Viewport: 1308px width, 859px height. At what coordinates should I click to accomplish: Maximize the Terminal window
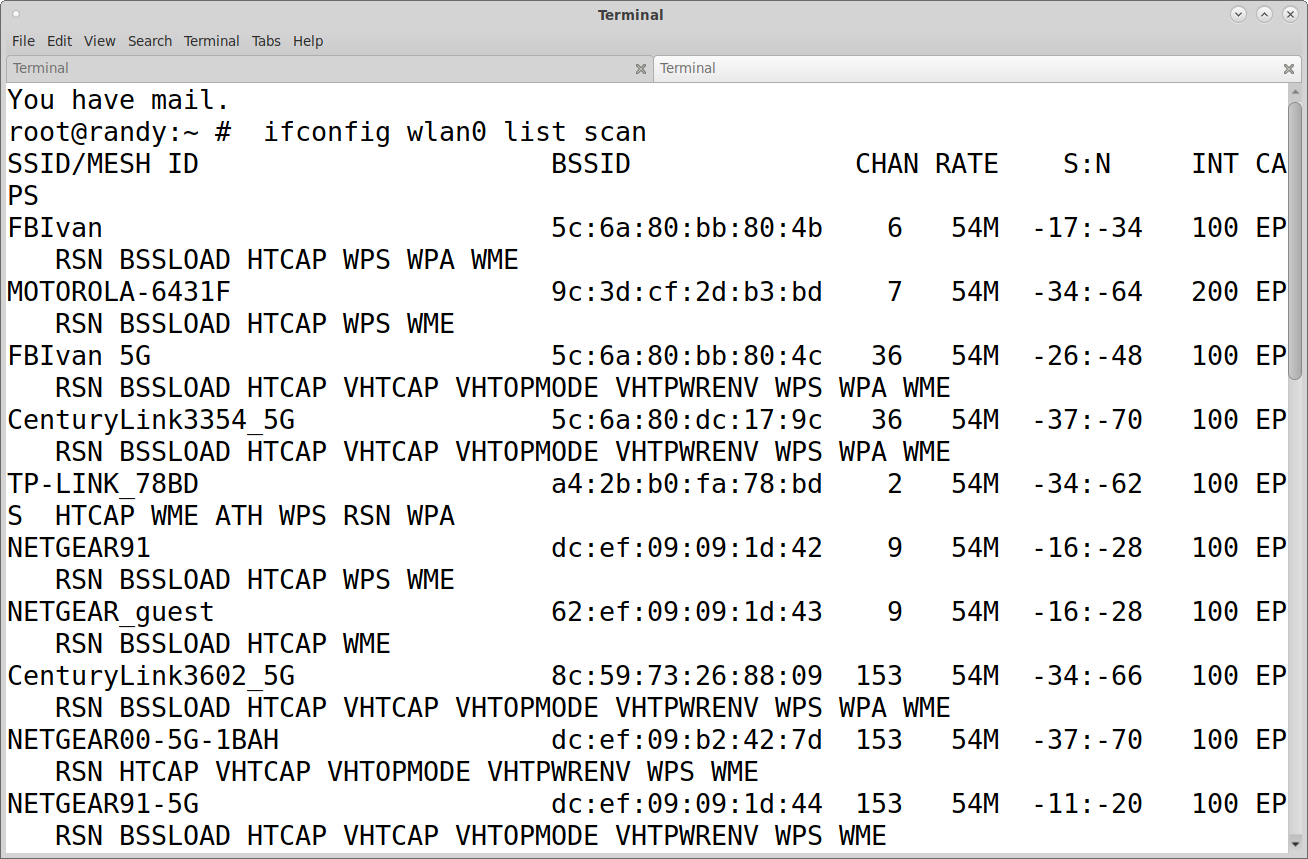click(x=1264, y=14)
